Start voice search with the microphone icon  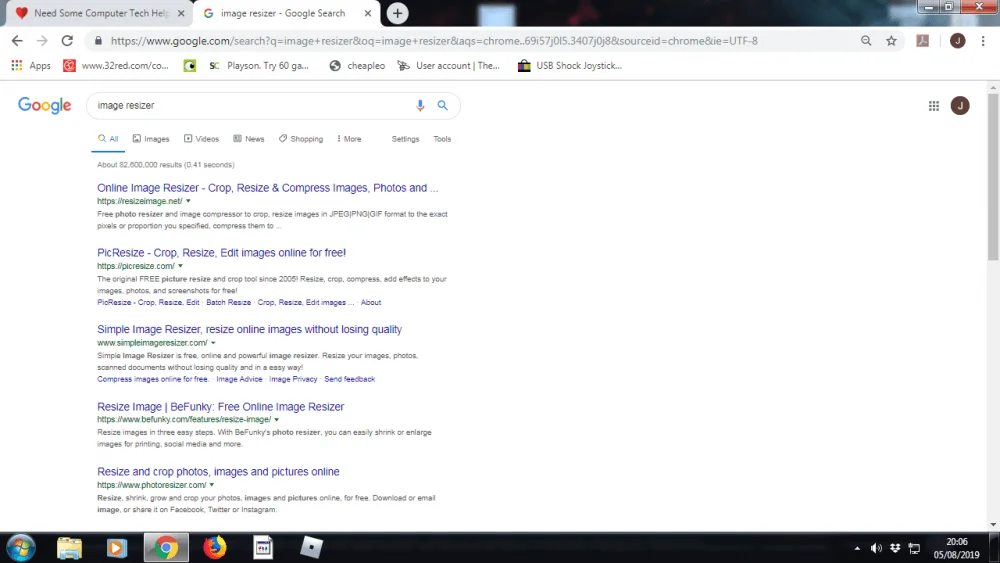[x=420, y=106]
